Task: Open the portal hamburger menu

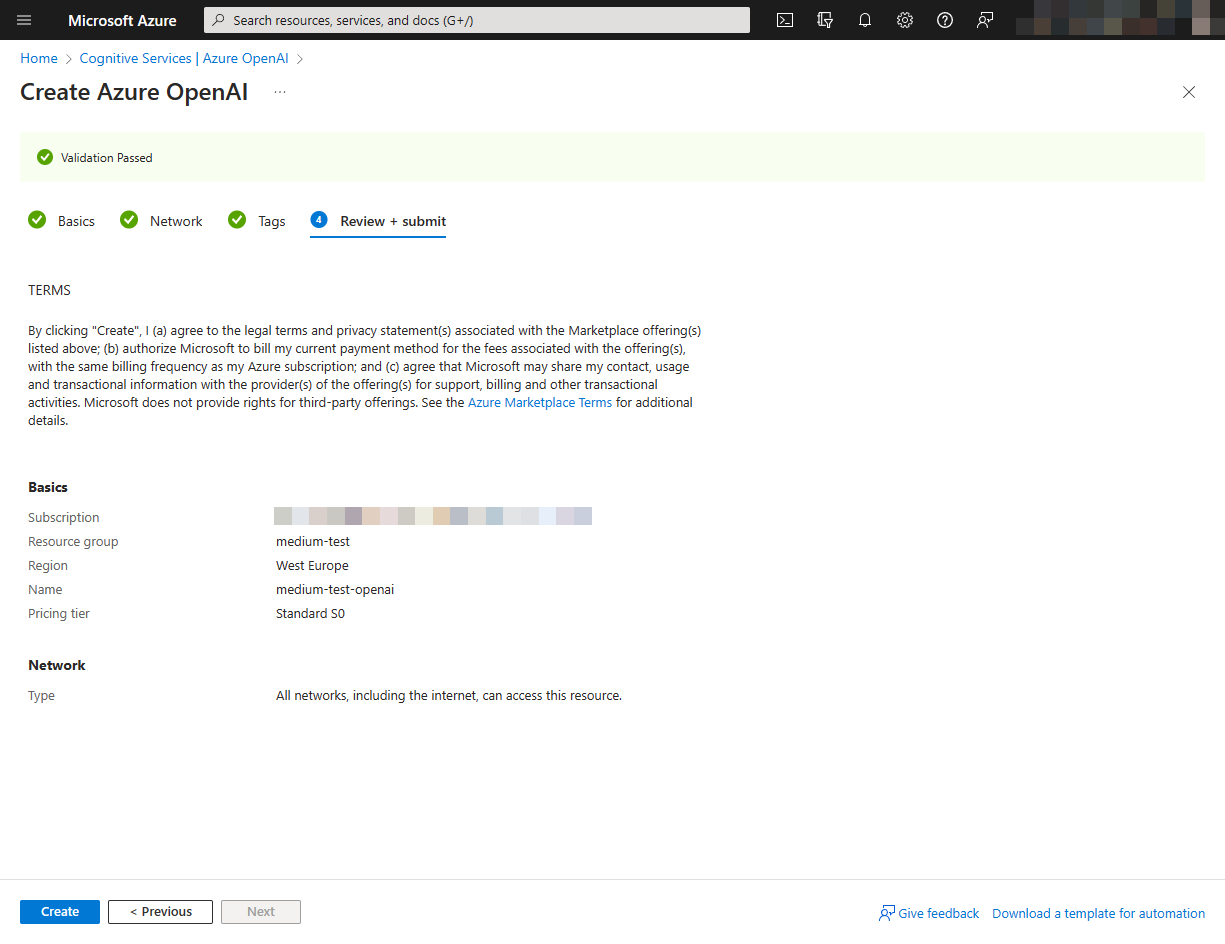Action: [25, 20]
